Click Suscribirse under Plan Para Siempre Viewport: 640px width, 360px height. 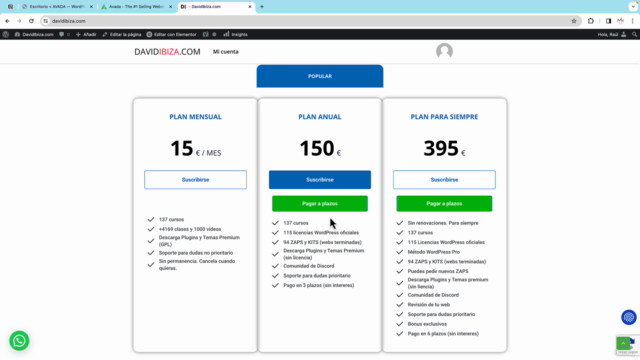tap(444, 180)
